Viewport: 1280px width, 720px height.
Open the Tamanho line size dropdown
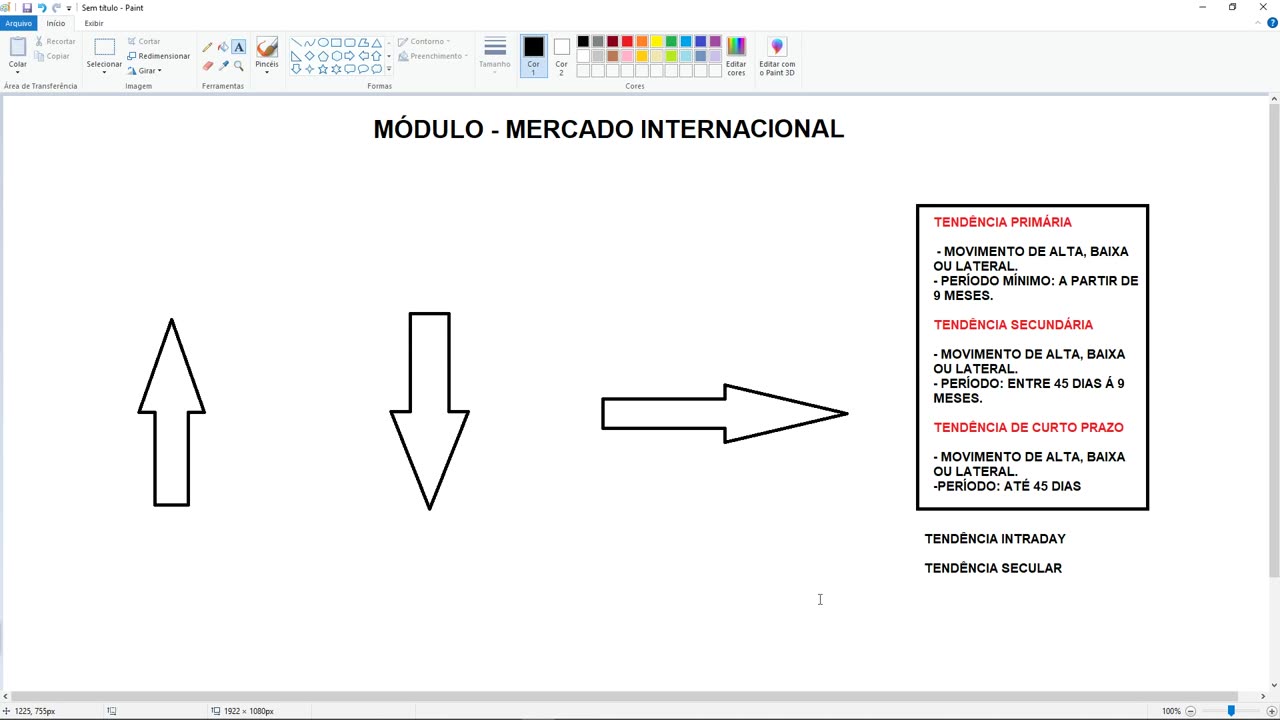click(x=495, y=57)
